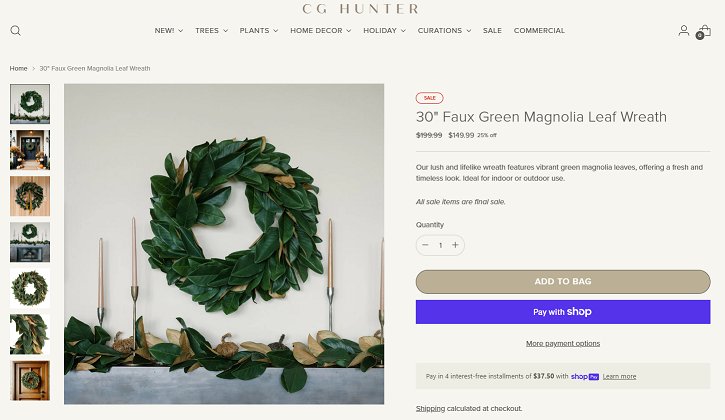
Task: Click the Shop Pay Learn more link
Action: (x=619, y=377)
